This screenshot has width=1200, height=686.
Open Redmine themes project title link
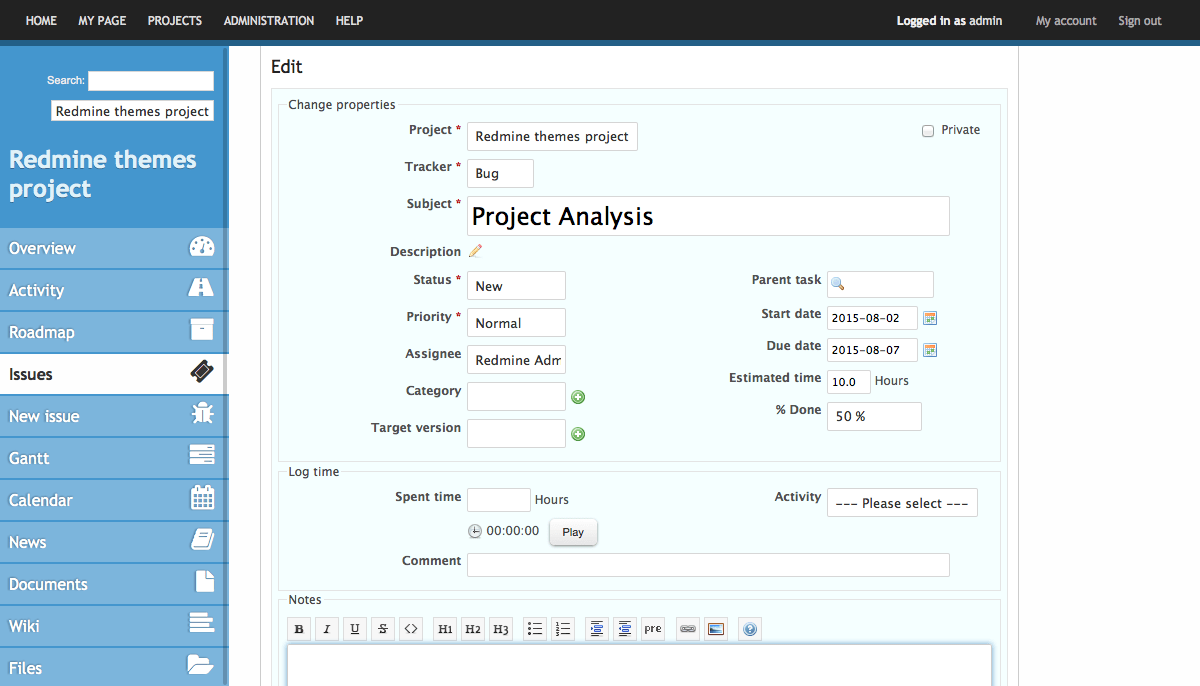103,174
